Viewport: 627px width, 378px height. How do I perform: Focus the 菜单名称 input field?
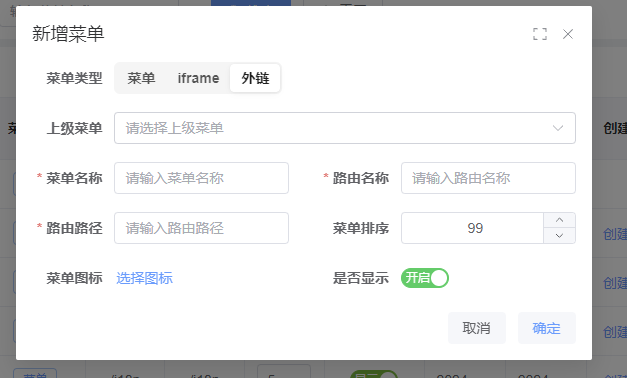click(201, 178)
